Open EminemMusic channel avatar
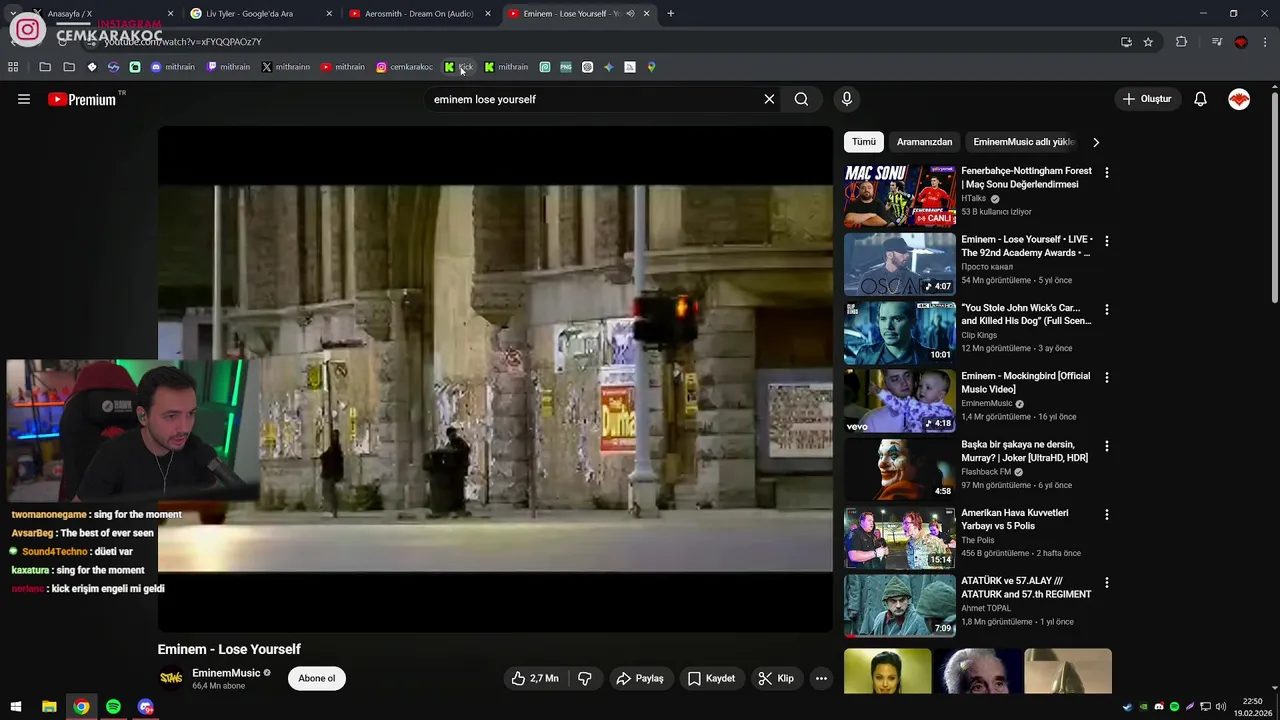1280x720 pixels. coord(171,678)
